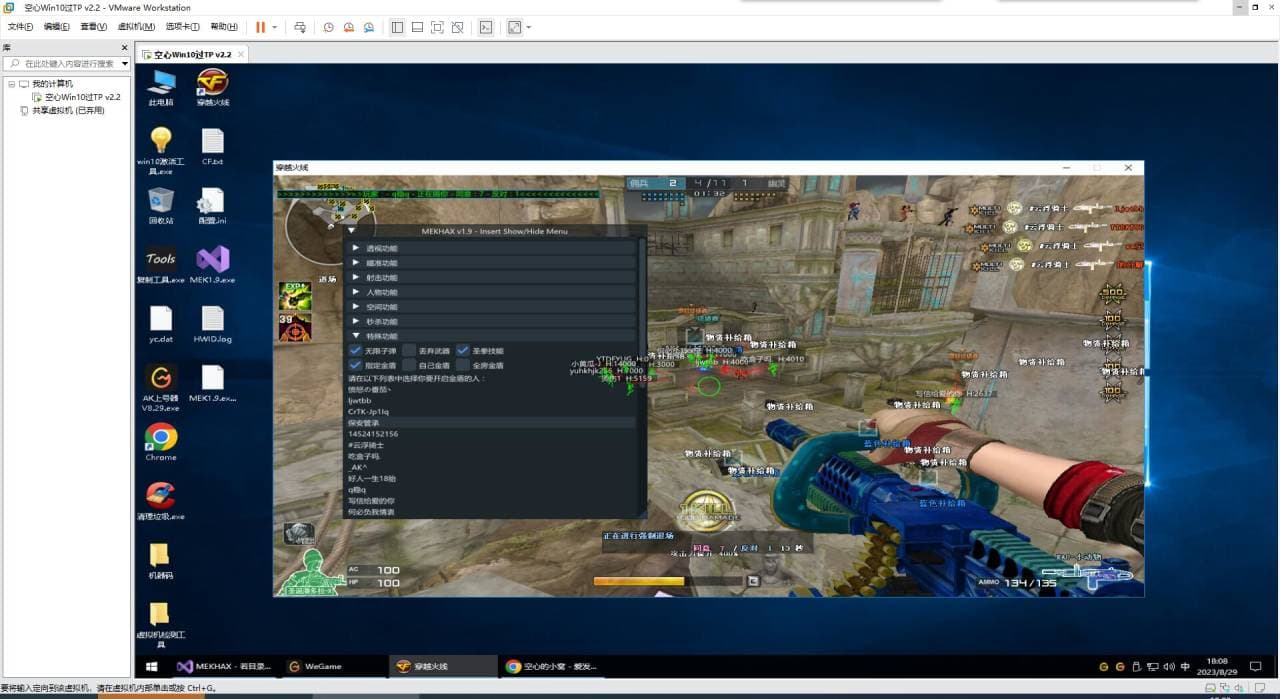Image resolution: width=1280 pixels, height=699 pixels.
Task: Expand the 空间功能 section
Action: tap(490, 307)
